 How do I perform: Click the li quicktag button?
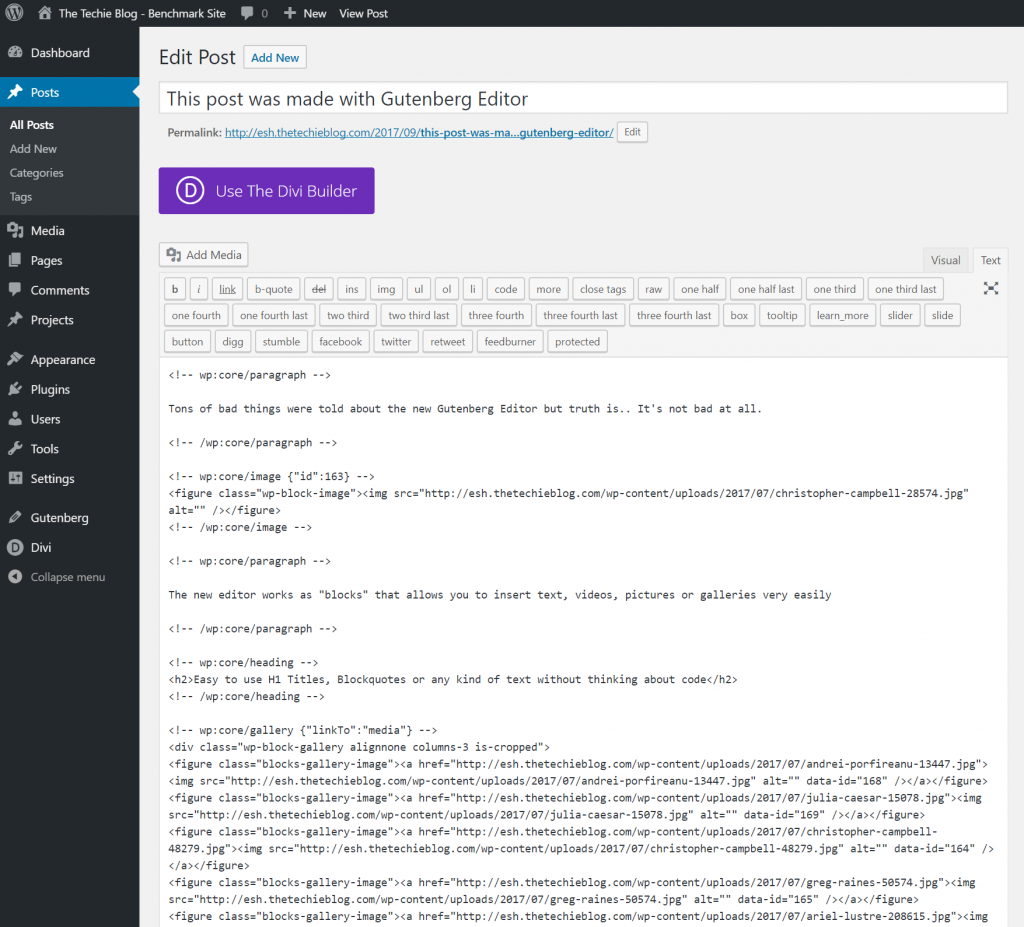473,289
